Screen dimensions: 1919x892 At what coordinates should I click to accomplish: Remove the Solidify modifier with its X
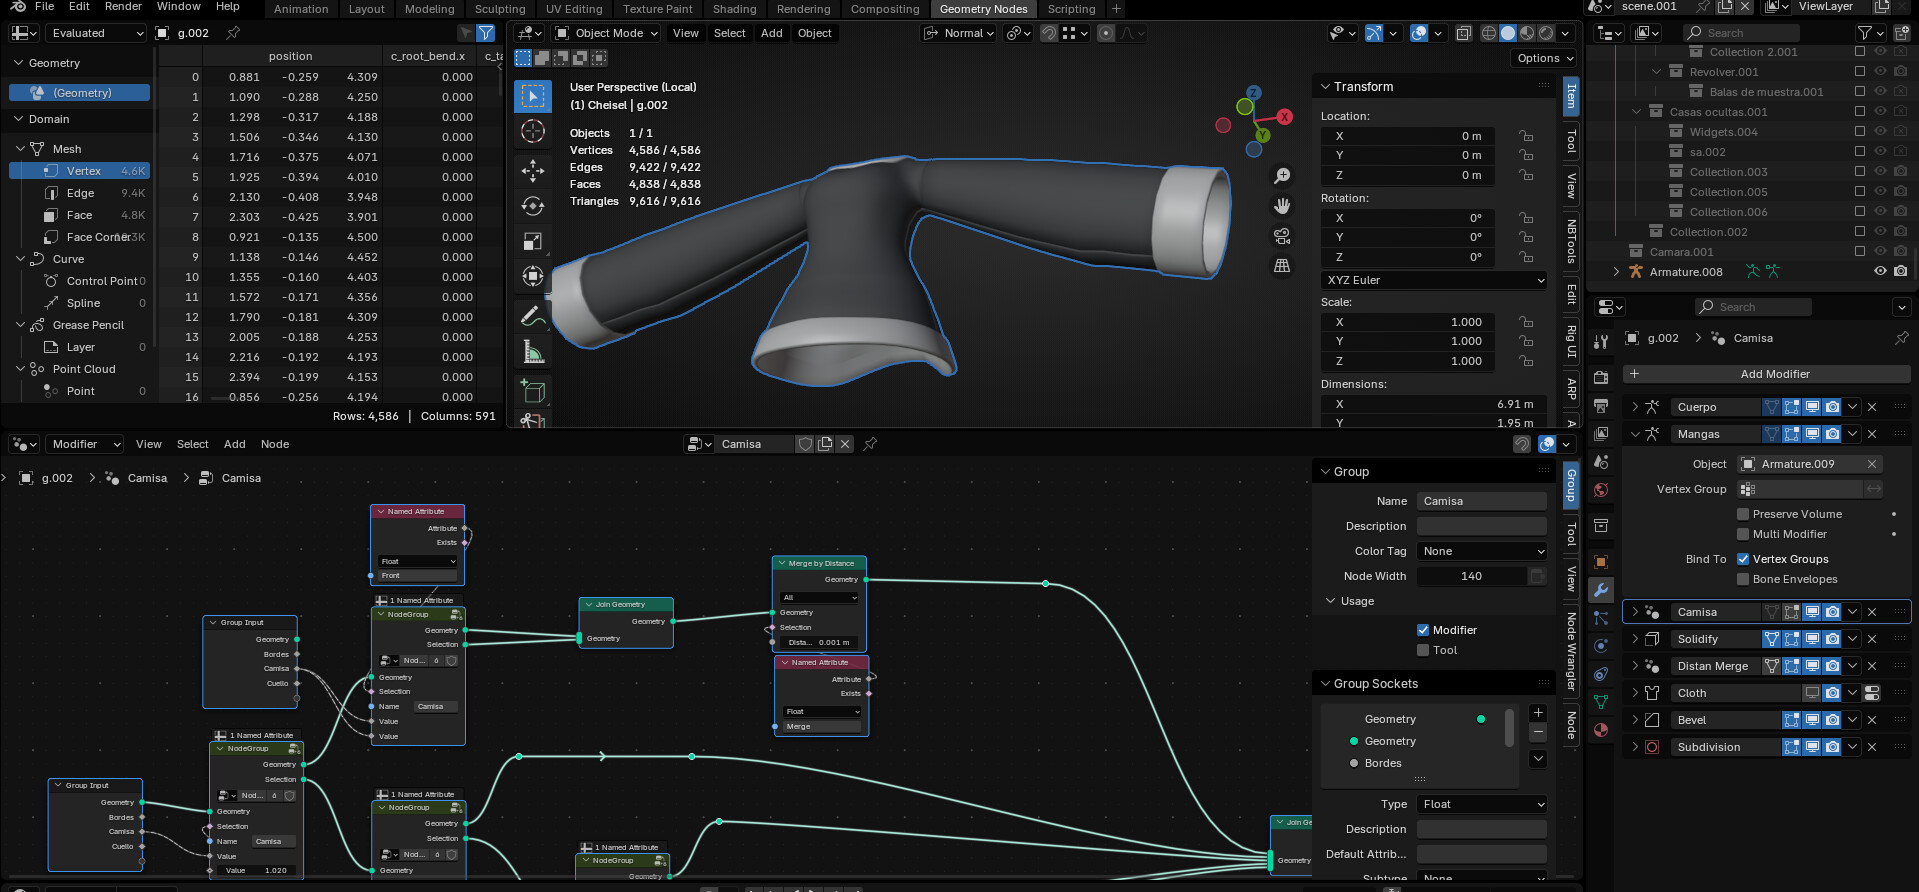click(1872, 639)
